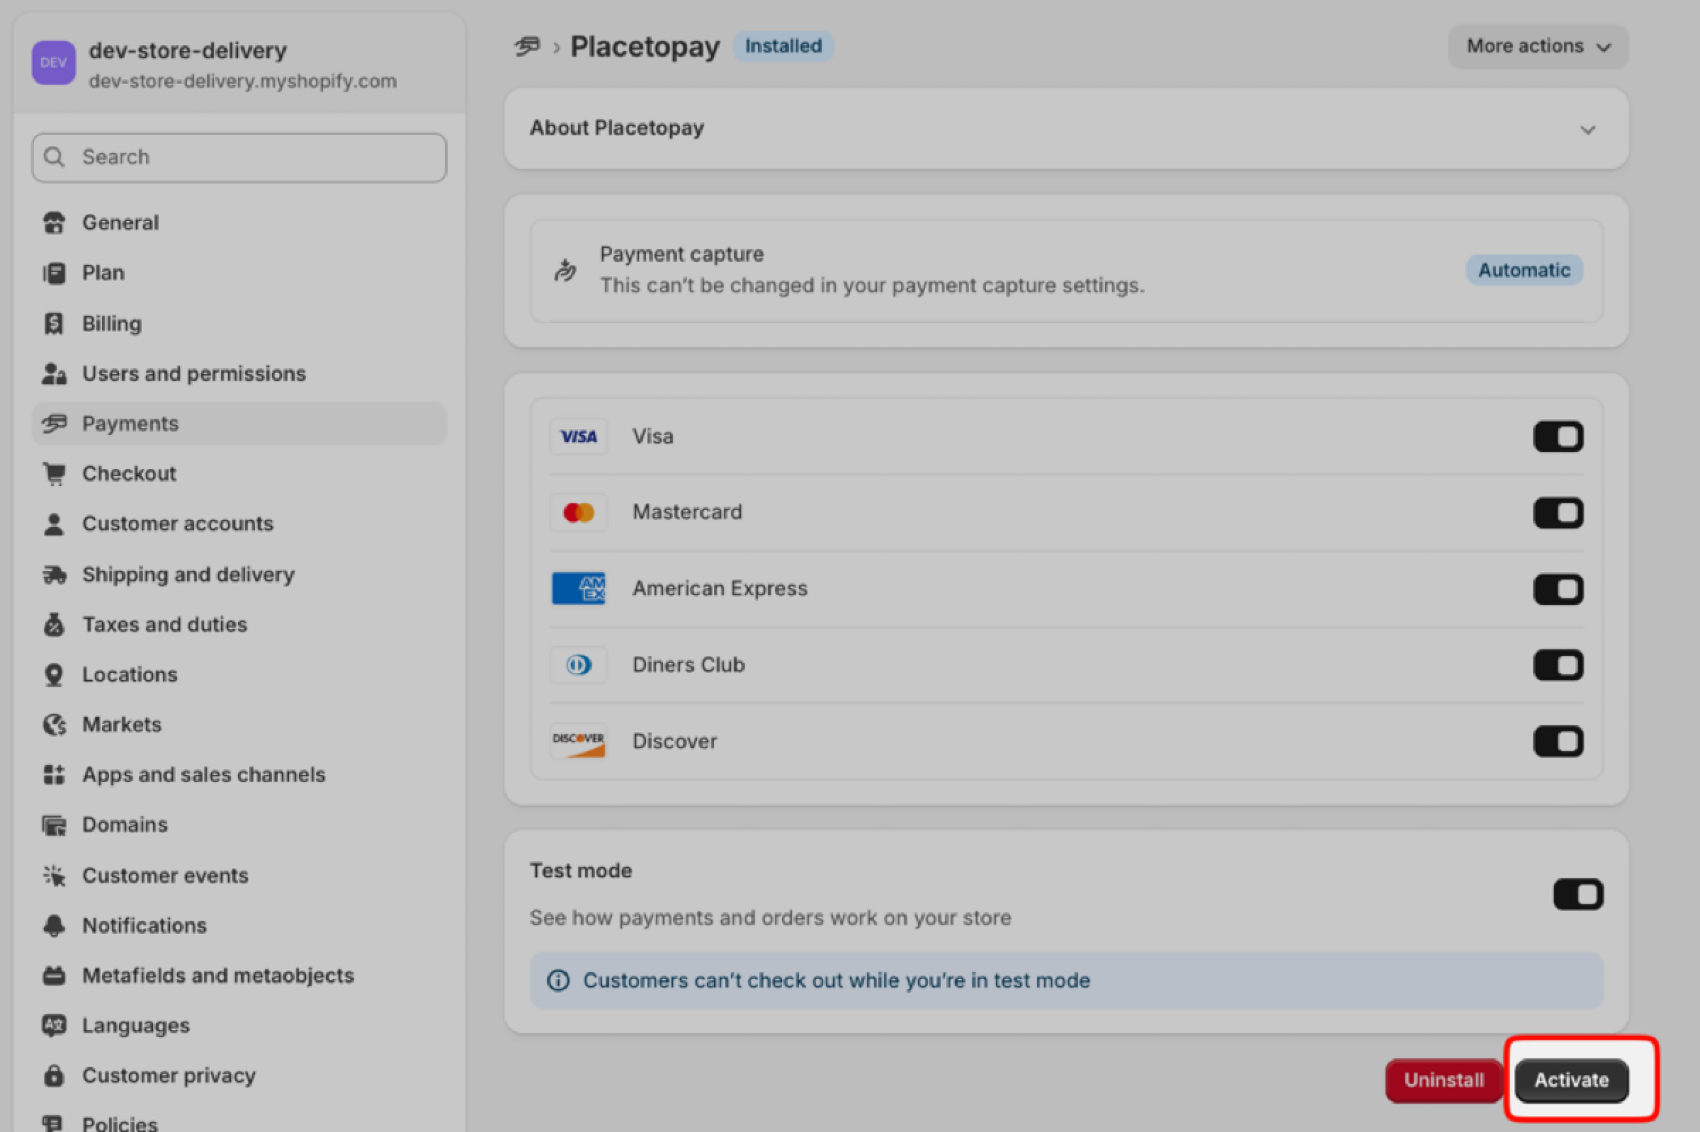Go to Checkout settings in sidebar
This screenshot has height=1132, width=1700.
tap(129, 474)
